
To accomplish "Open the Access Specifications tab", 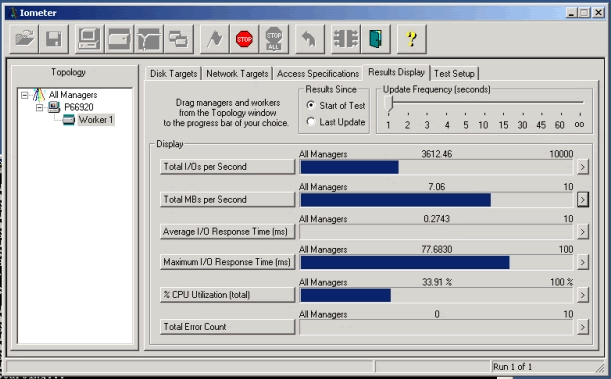I will pyautogui.click(x=318, y=74).
